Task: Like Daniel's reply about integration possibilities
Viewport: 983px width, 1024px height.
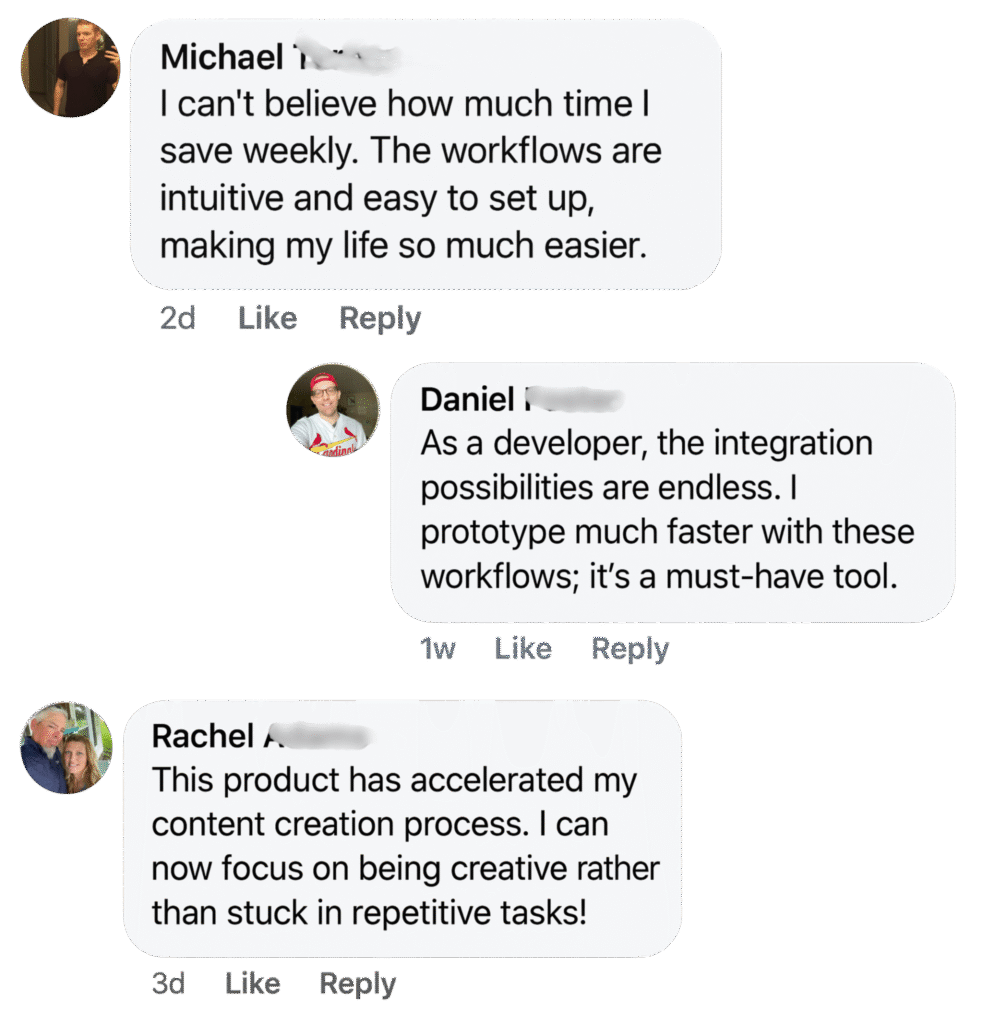Action: (x=522, y=649)
